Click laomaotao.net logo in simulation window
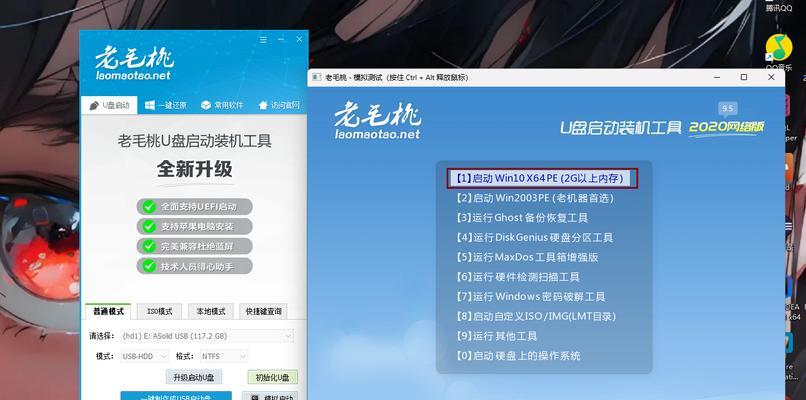 (x=377, y=120)
